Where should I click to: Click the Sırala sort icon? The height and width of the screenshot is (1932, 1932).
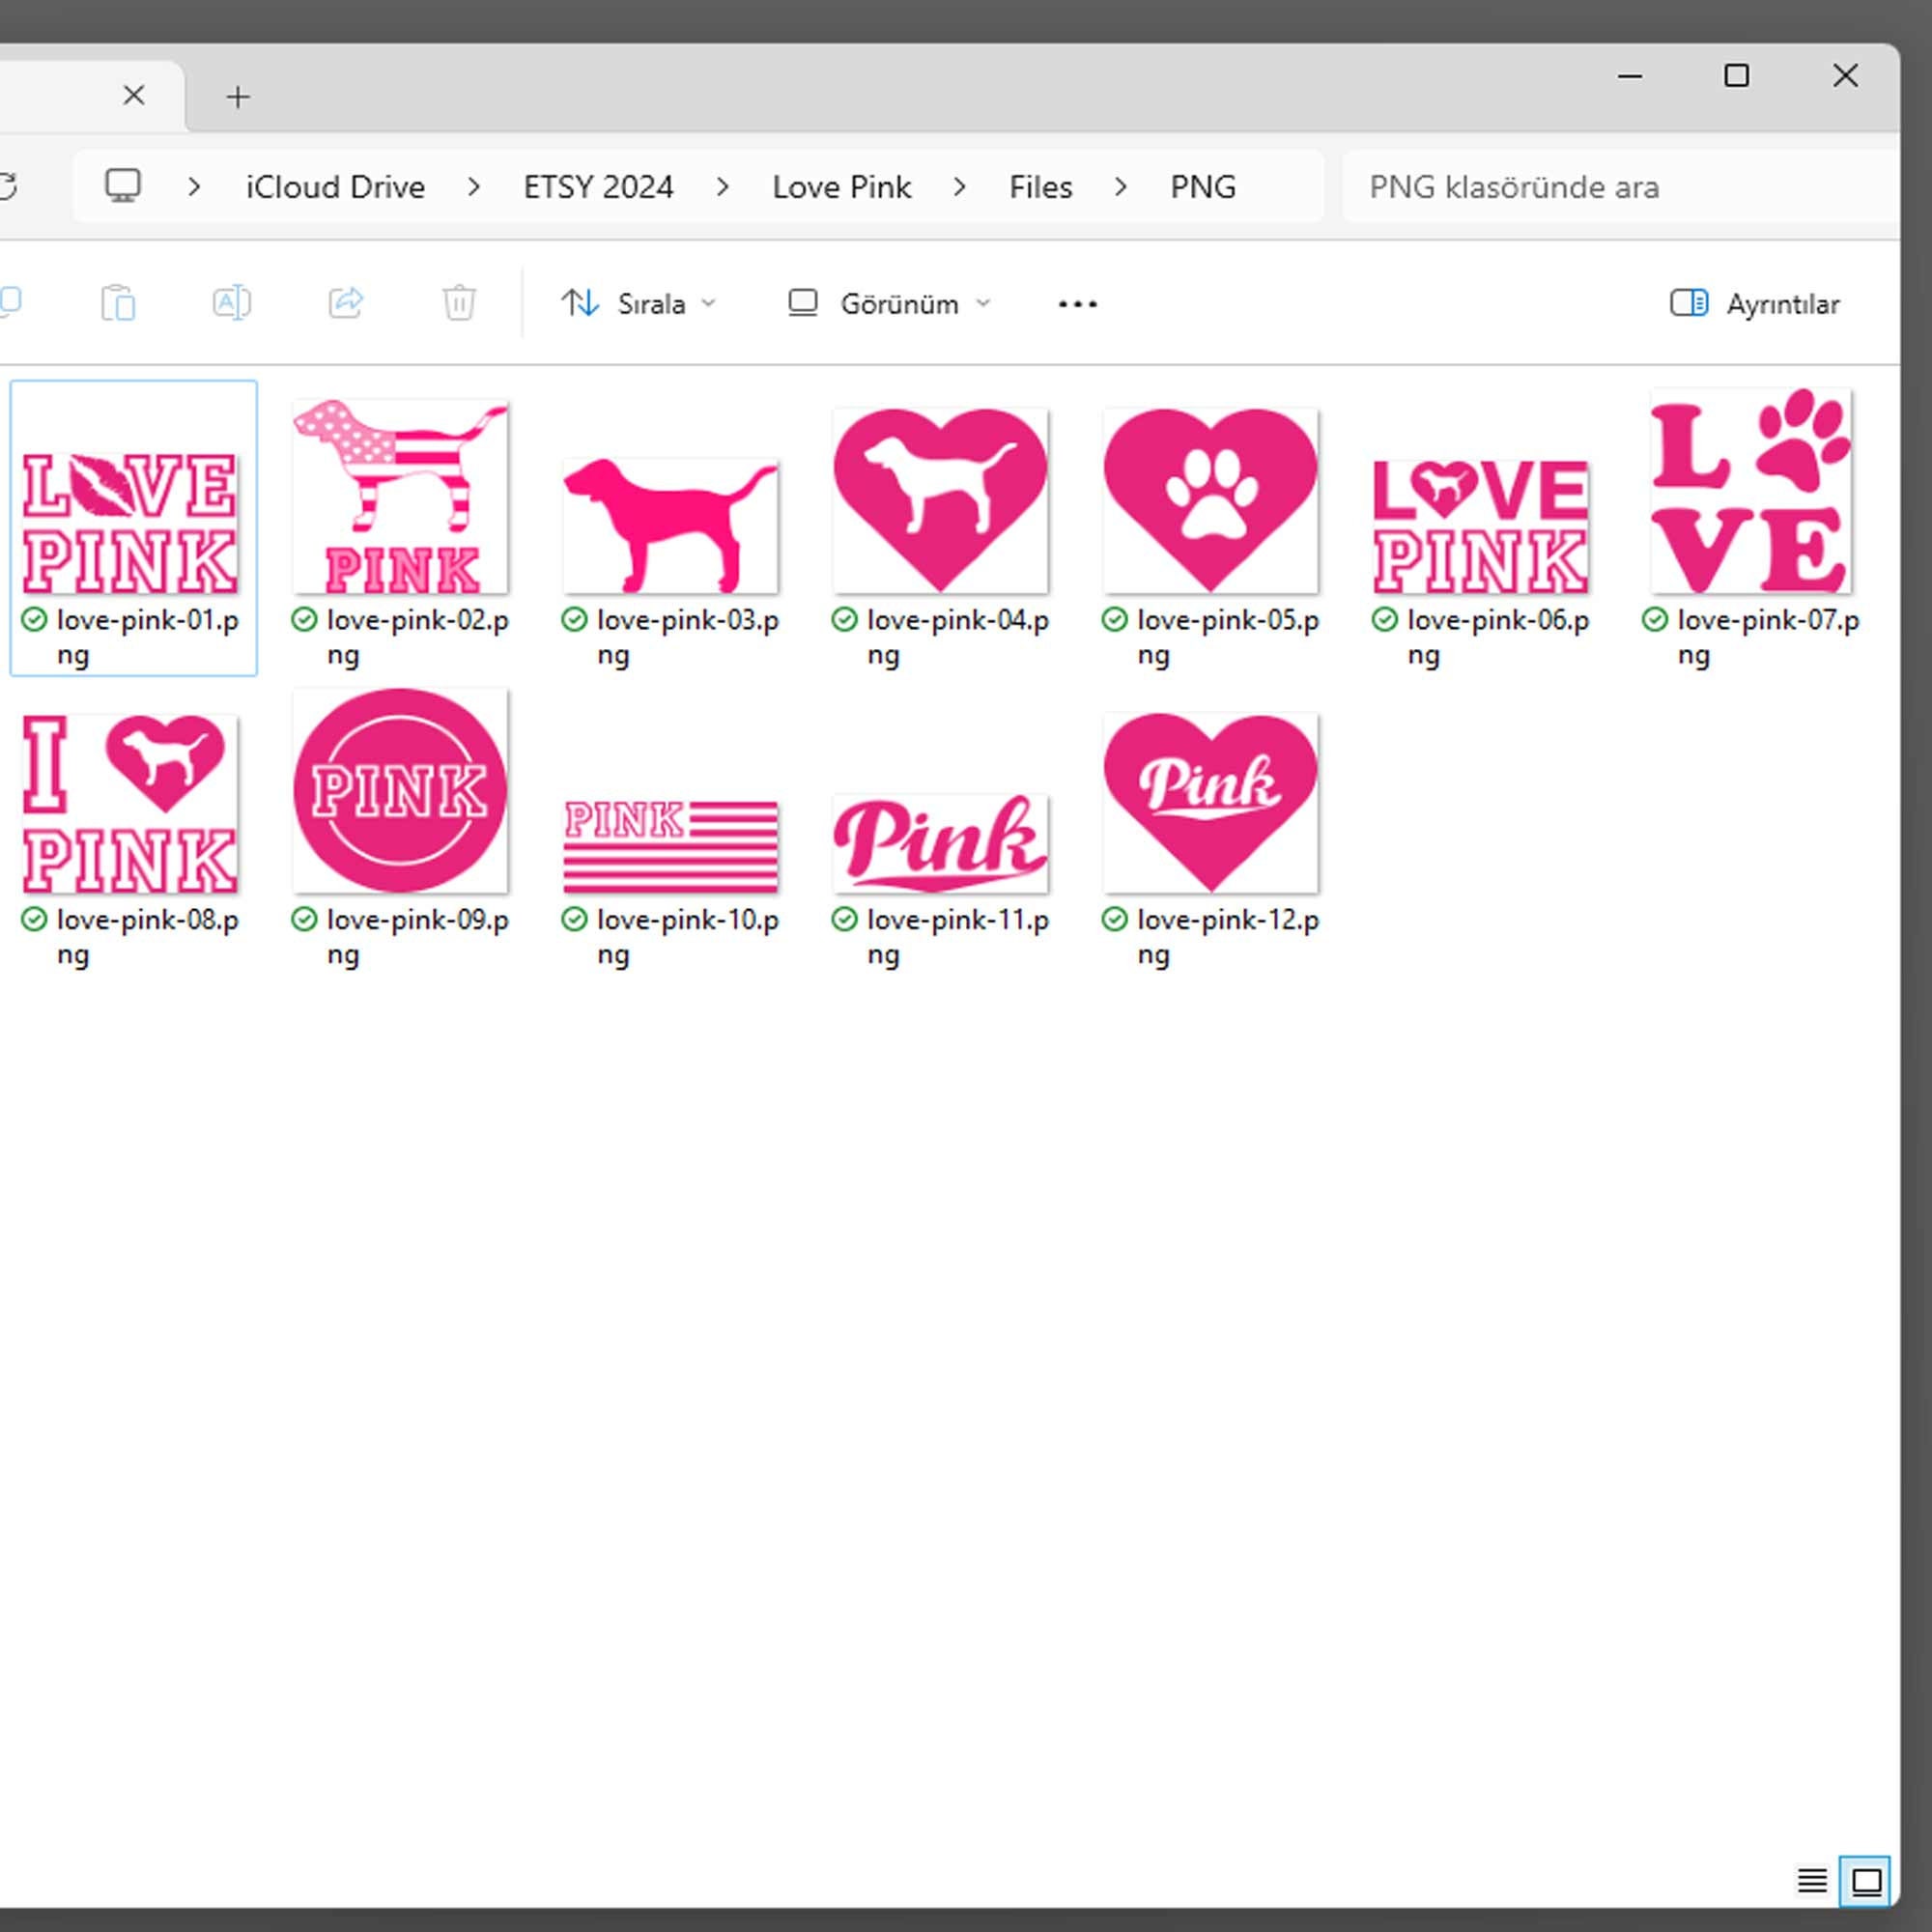tap(581, 303)
